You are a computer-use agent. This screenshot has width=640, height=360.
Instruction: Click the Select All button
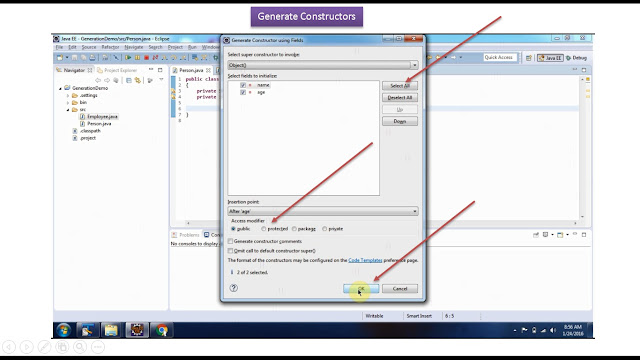[400, 86]
